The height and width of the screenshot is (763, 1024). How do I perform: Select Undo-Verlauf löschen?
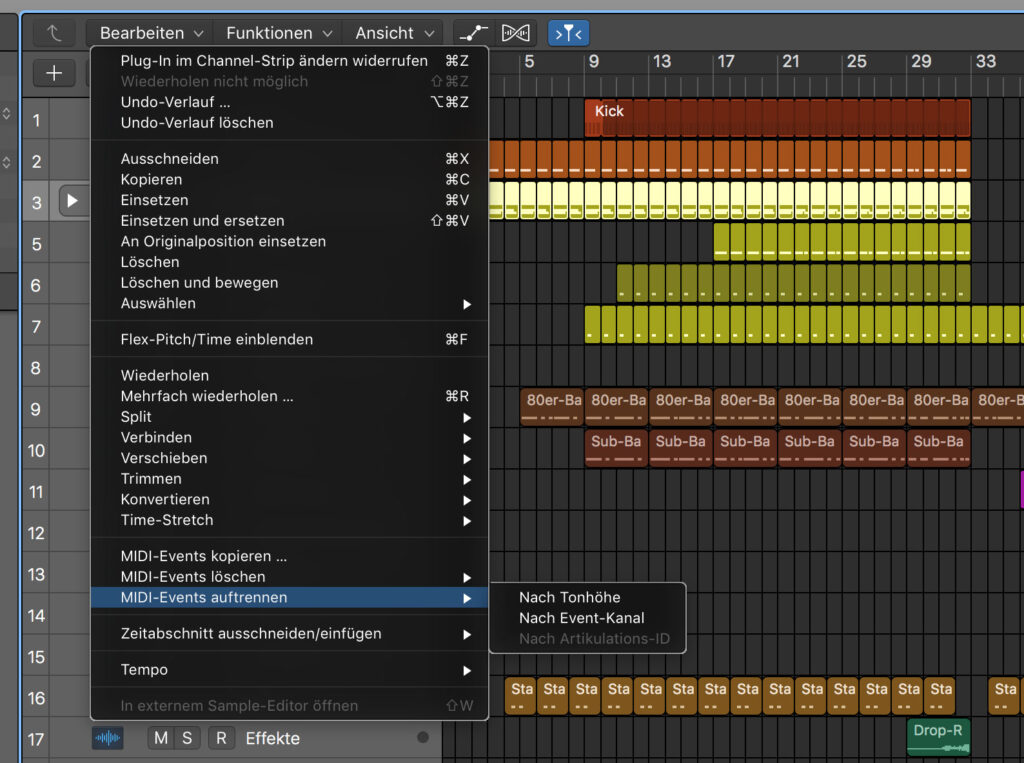pyautogui.click(x=289, y=123)
